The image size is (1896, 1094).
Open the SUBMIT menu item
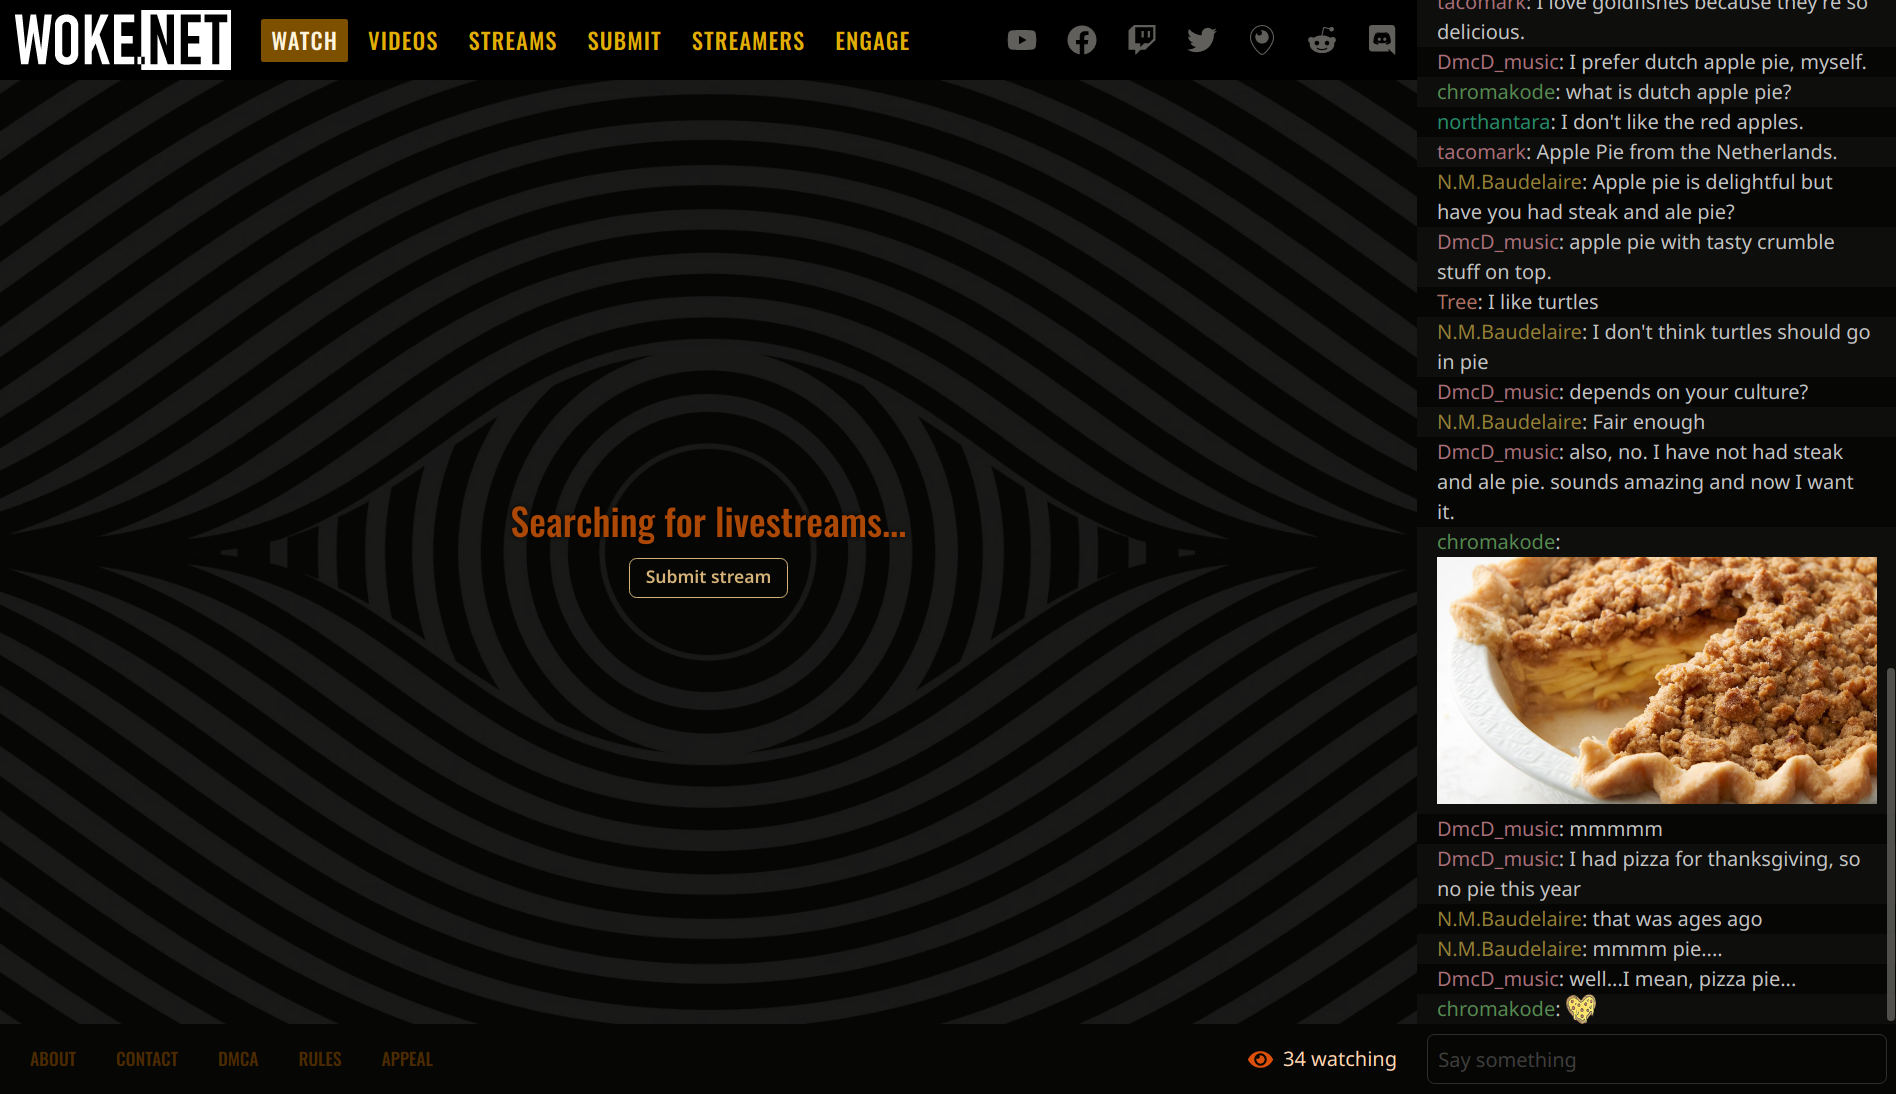click(624, 41)
